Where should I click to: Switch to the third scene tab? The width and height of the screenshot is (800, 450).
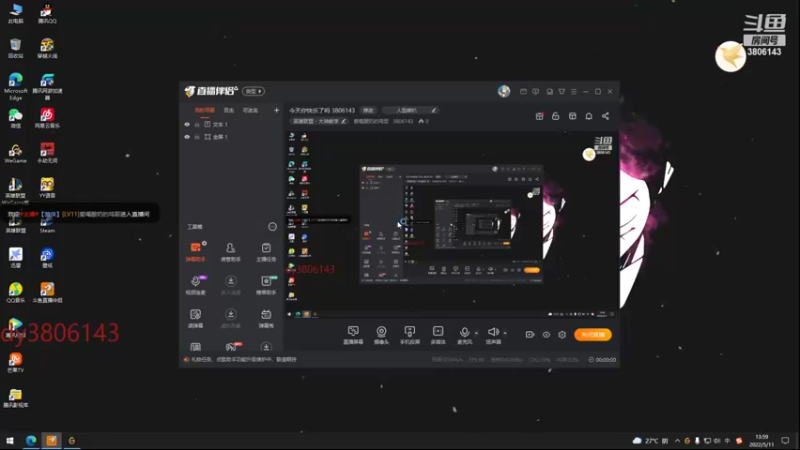tap(250, 110)
